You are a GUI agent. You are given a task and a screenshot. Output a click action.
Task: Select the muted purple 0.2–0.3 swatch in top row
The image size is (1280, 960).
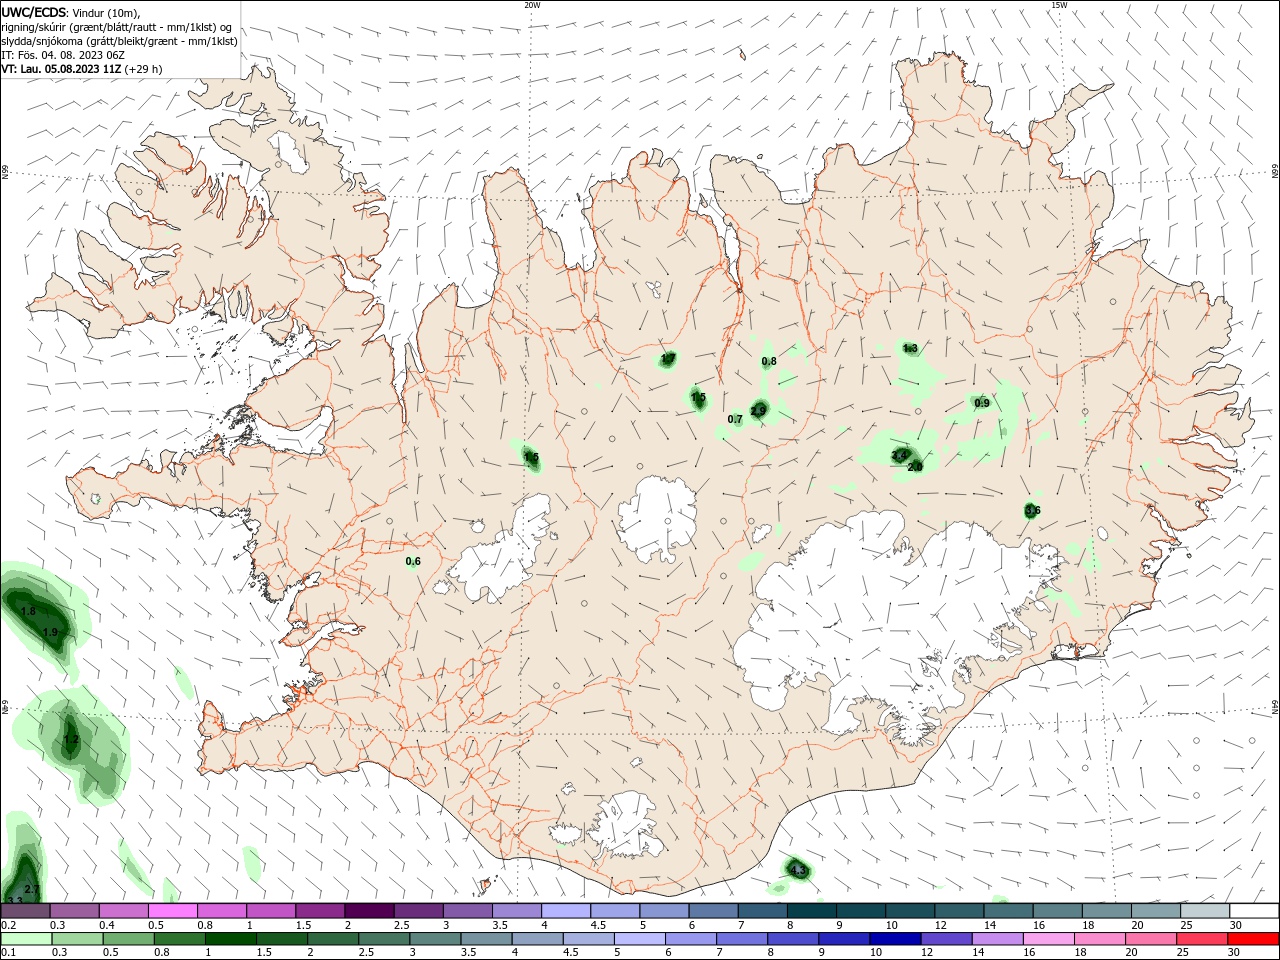click(26, 911)
